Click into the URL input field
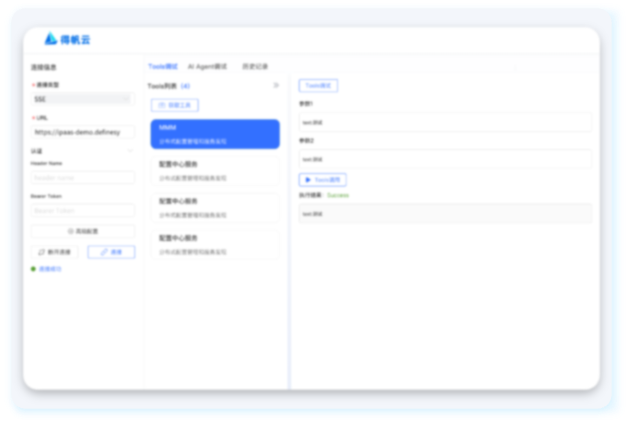This screenshot has width=629, height=423. click(82, 131)
